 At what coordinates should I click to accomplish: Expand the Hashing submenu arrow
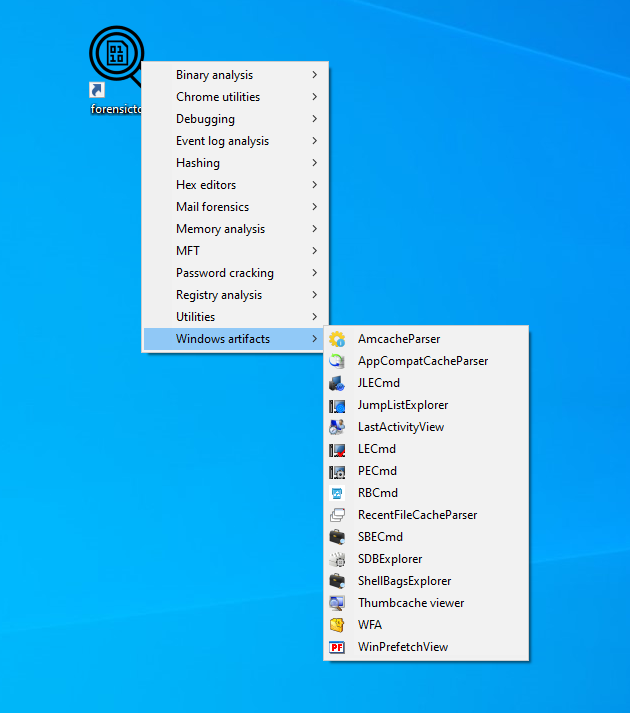tap(315, 162)
